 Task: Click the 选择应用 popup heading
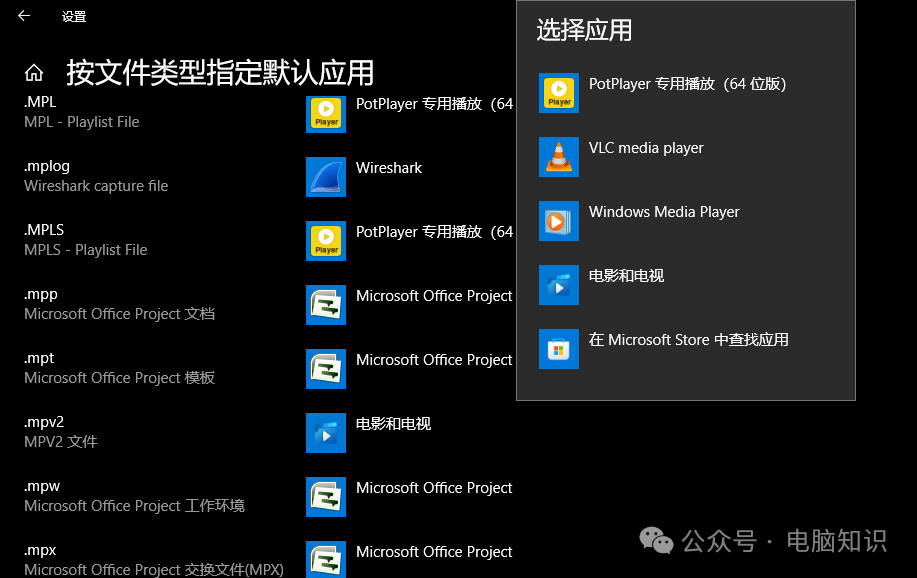point(584,30)
